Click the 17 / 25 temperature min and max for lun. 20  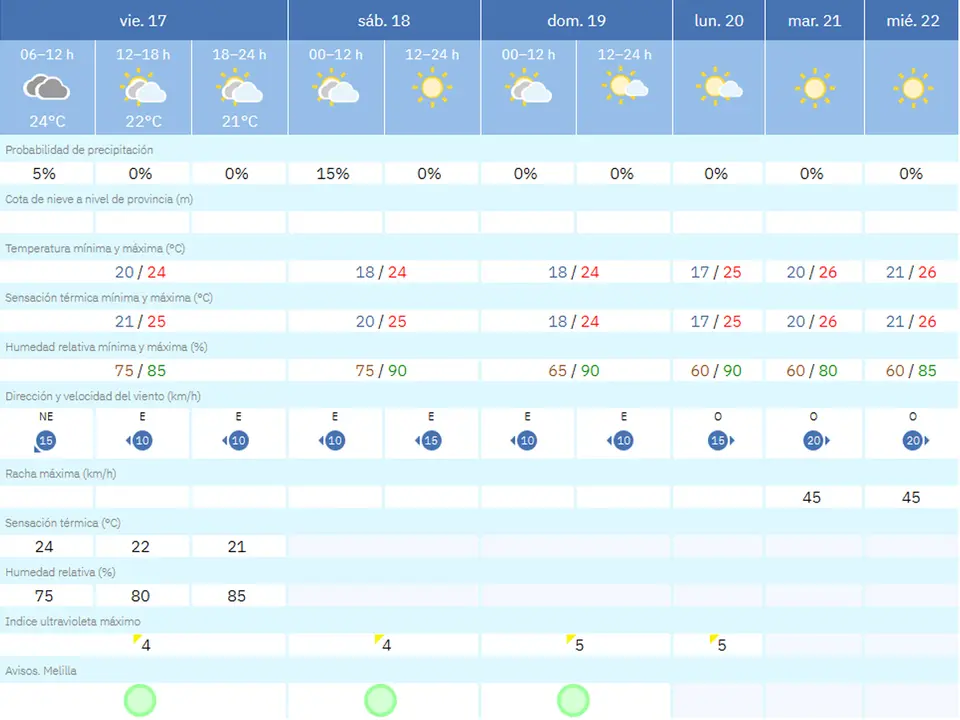click(716, 272)
